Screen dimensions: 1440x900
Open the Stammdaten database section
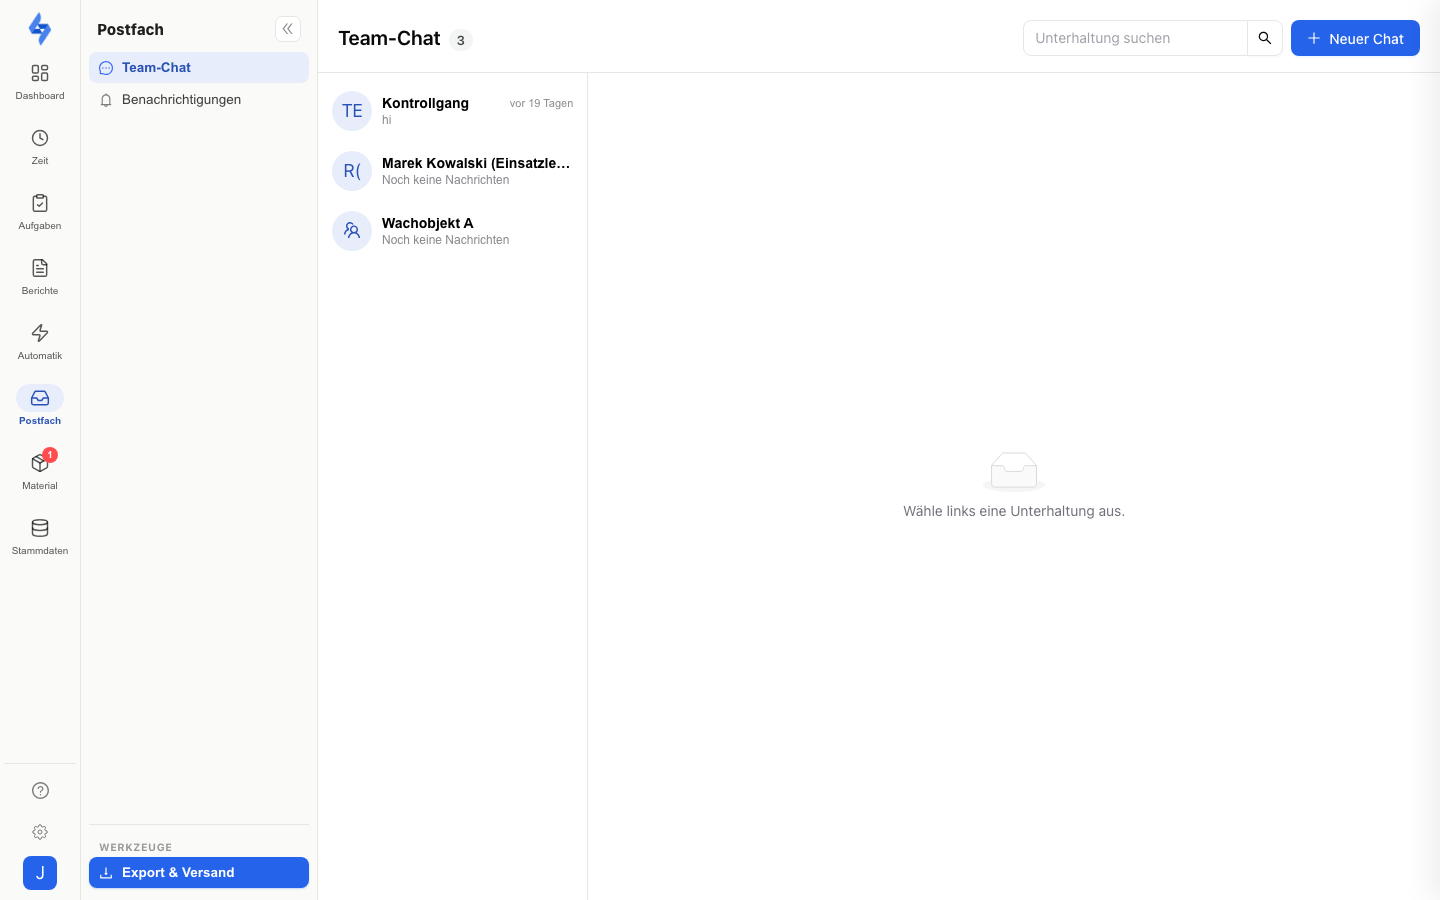(40, 537)
